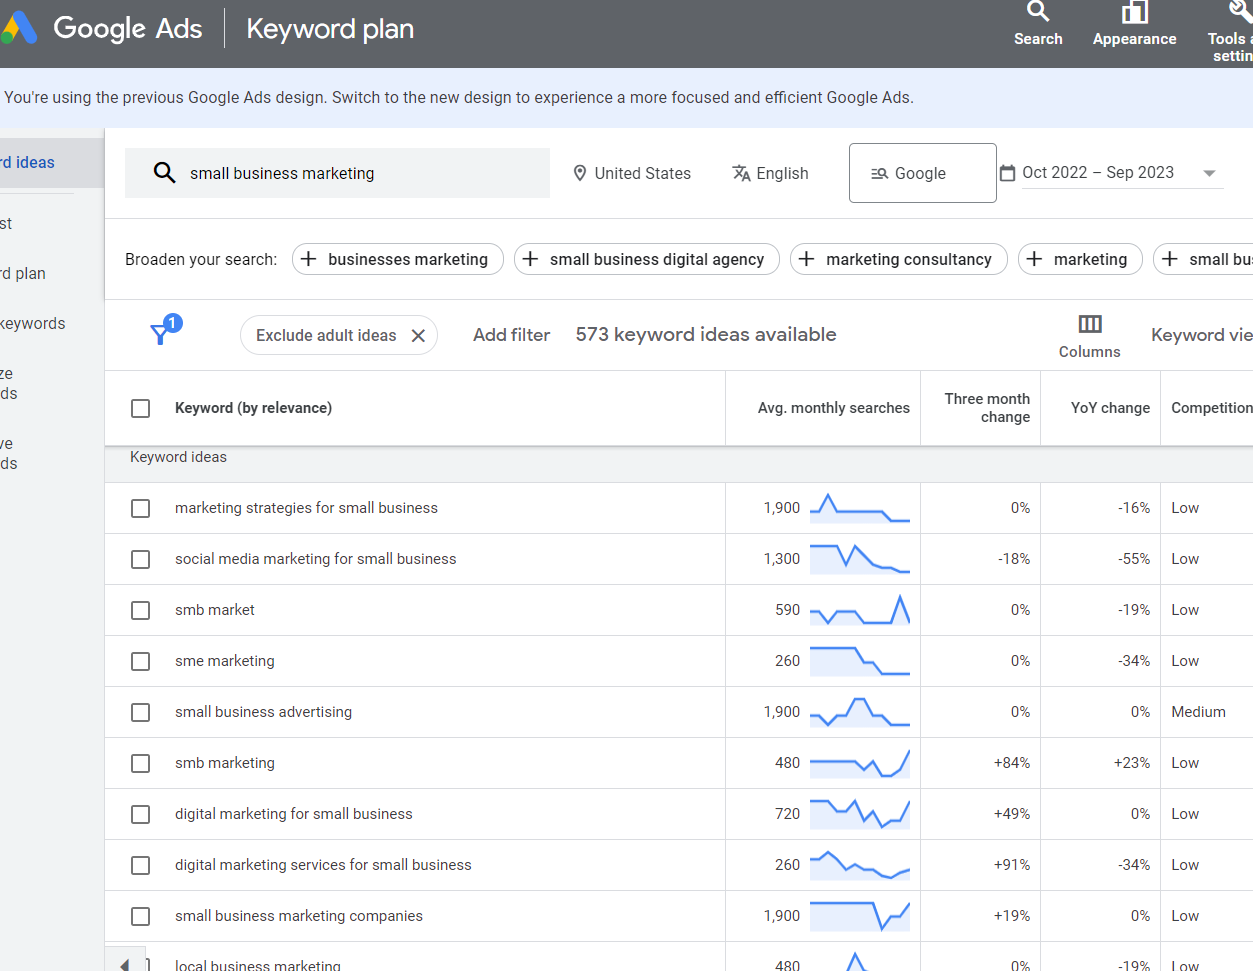The height and width of the screenshot is (971, 1253).
Task: Add 'marketing consultancy' broaden suggestion
Action: 899,259
